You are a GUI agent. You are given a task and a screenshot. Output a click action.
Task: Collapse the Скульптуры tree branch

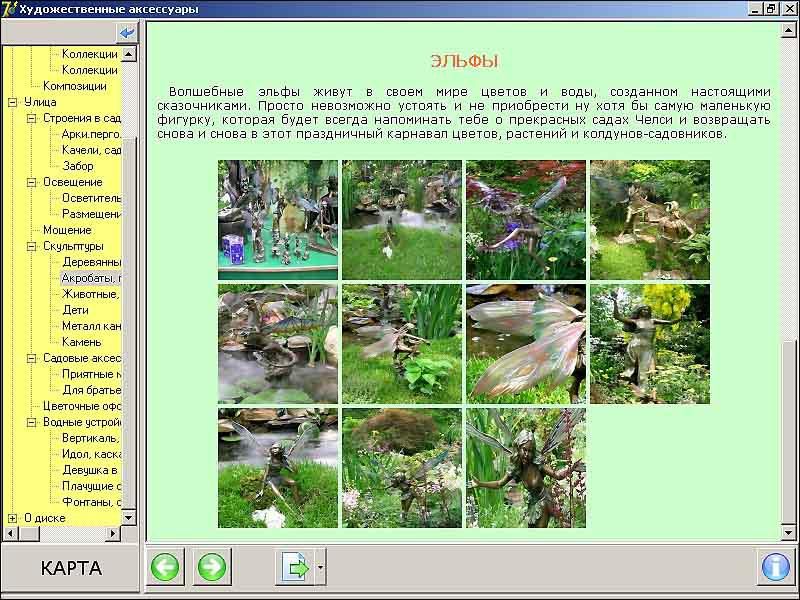(x=32, y=246)
